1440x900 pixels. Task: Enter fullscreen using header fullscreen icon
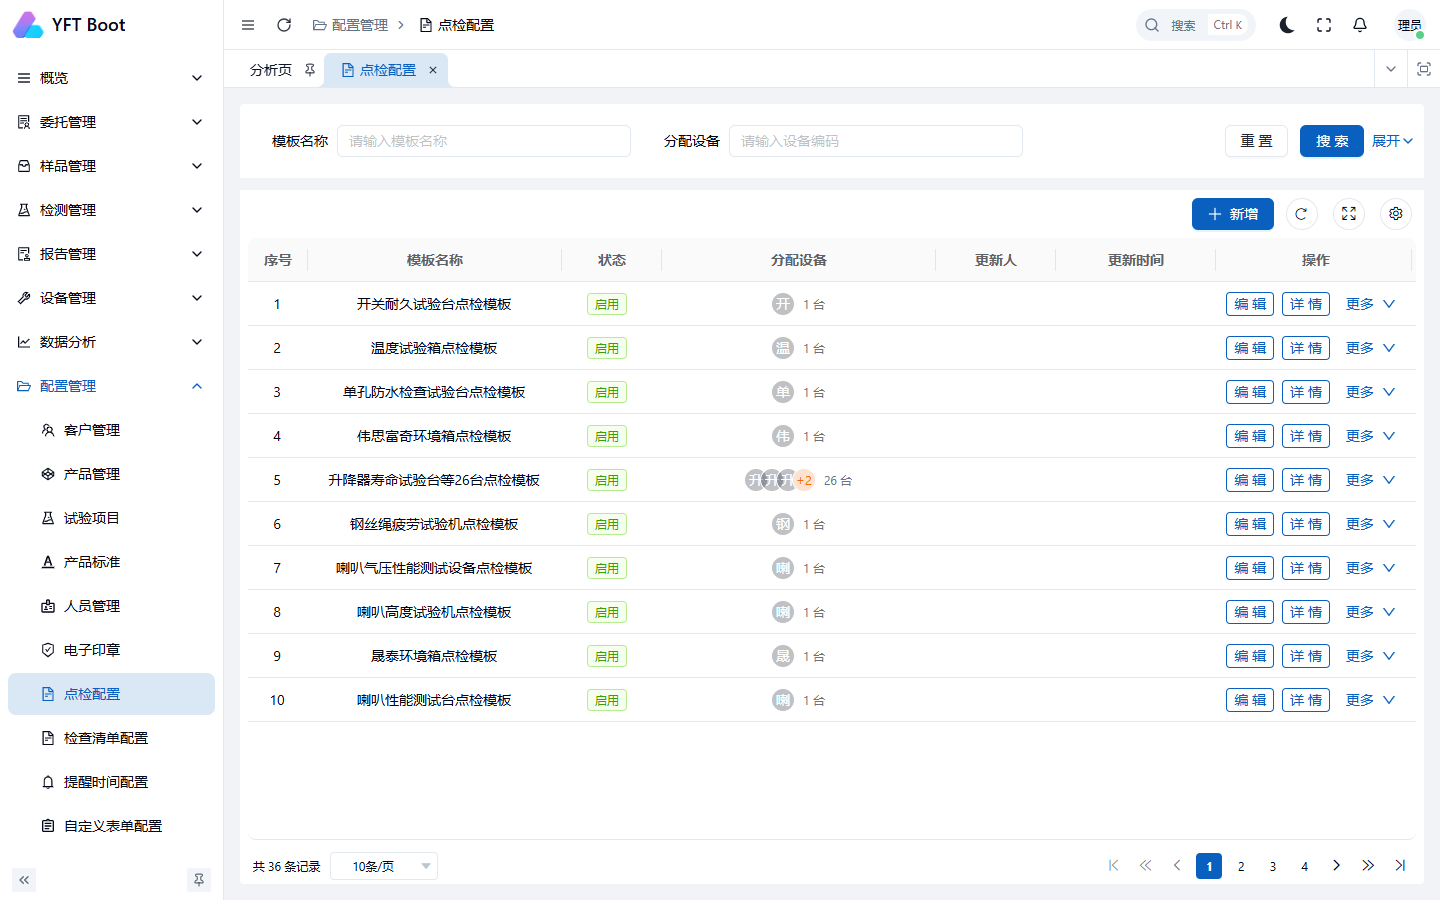click(1324, 25)
